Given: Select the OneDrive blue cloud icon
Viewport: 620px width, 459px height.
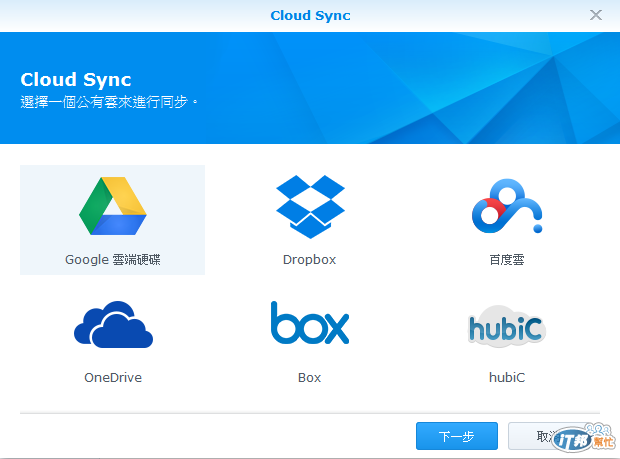Looking at the screenshot, I should click(113, 325).
